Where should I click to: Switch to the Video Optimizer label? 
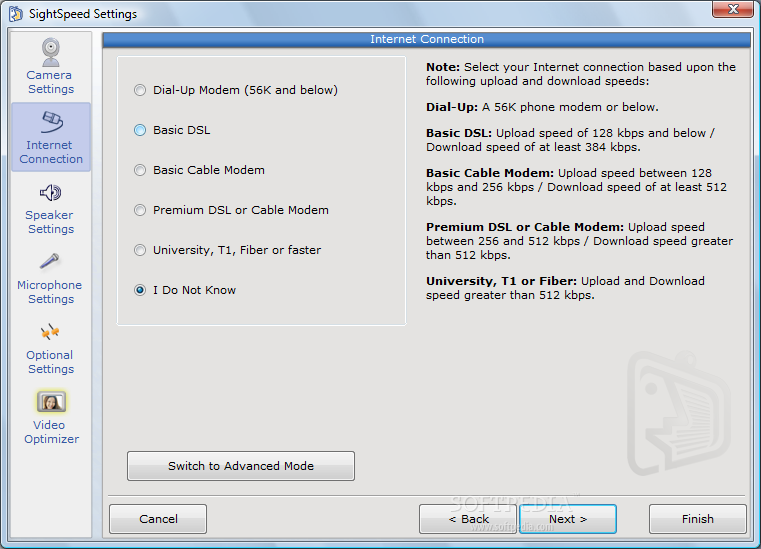click(x=51, y=432)
